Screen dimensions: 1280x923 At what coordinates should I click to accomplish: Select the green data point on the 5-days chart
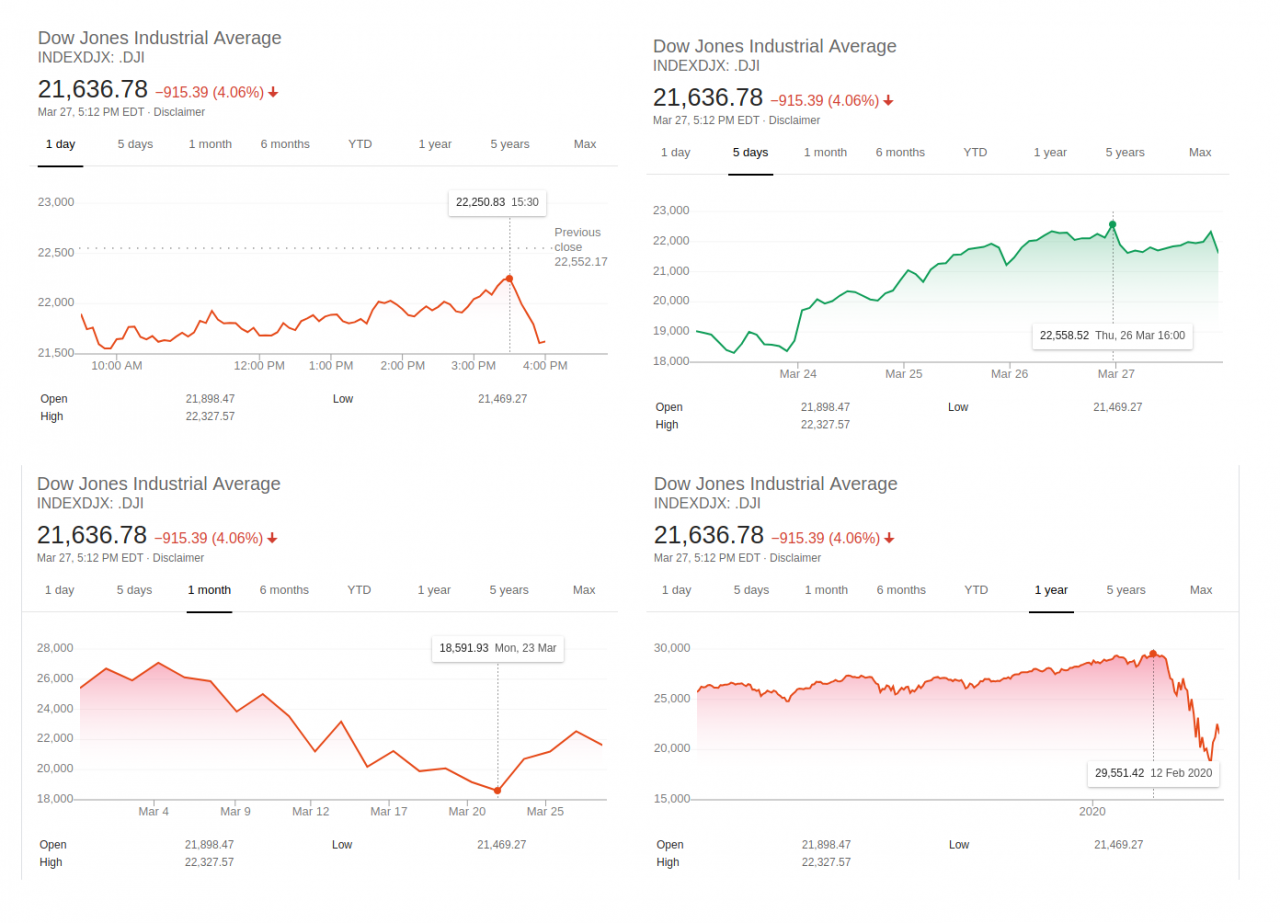[x=1112, y=224]
